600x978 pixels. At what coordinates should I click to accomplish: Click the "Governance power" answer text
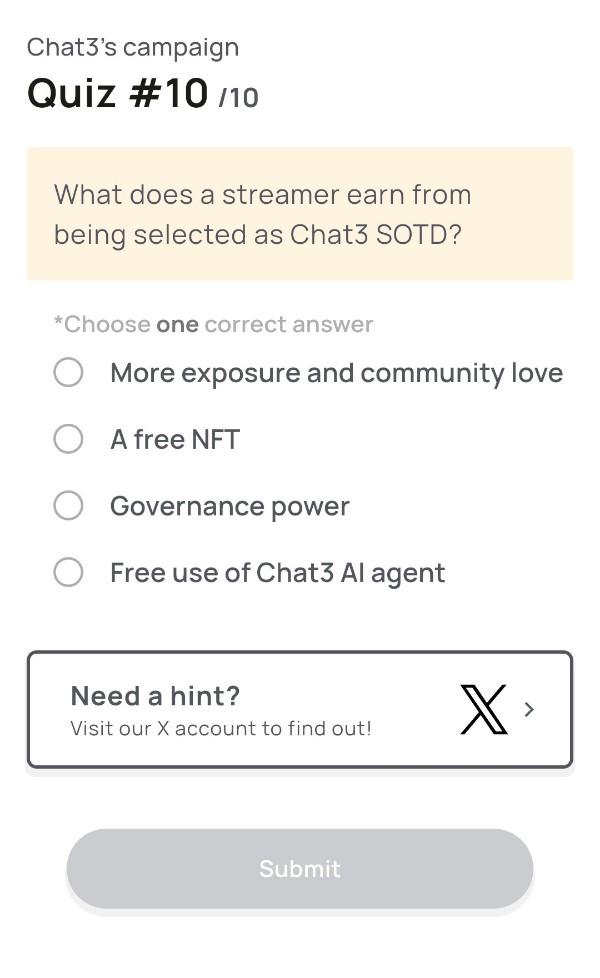[x=230, y=506]
